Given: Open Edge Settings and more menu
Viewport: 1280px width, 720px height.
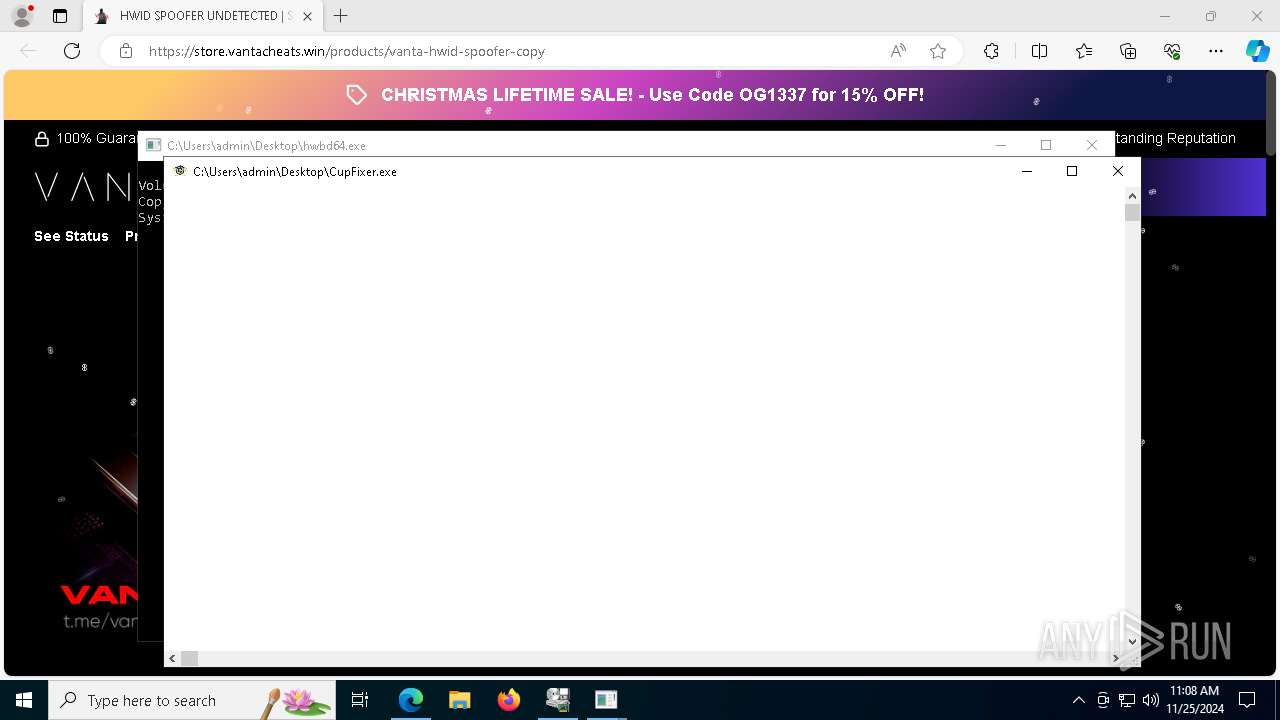Looking at the screenshot, I should [1216, 51].
